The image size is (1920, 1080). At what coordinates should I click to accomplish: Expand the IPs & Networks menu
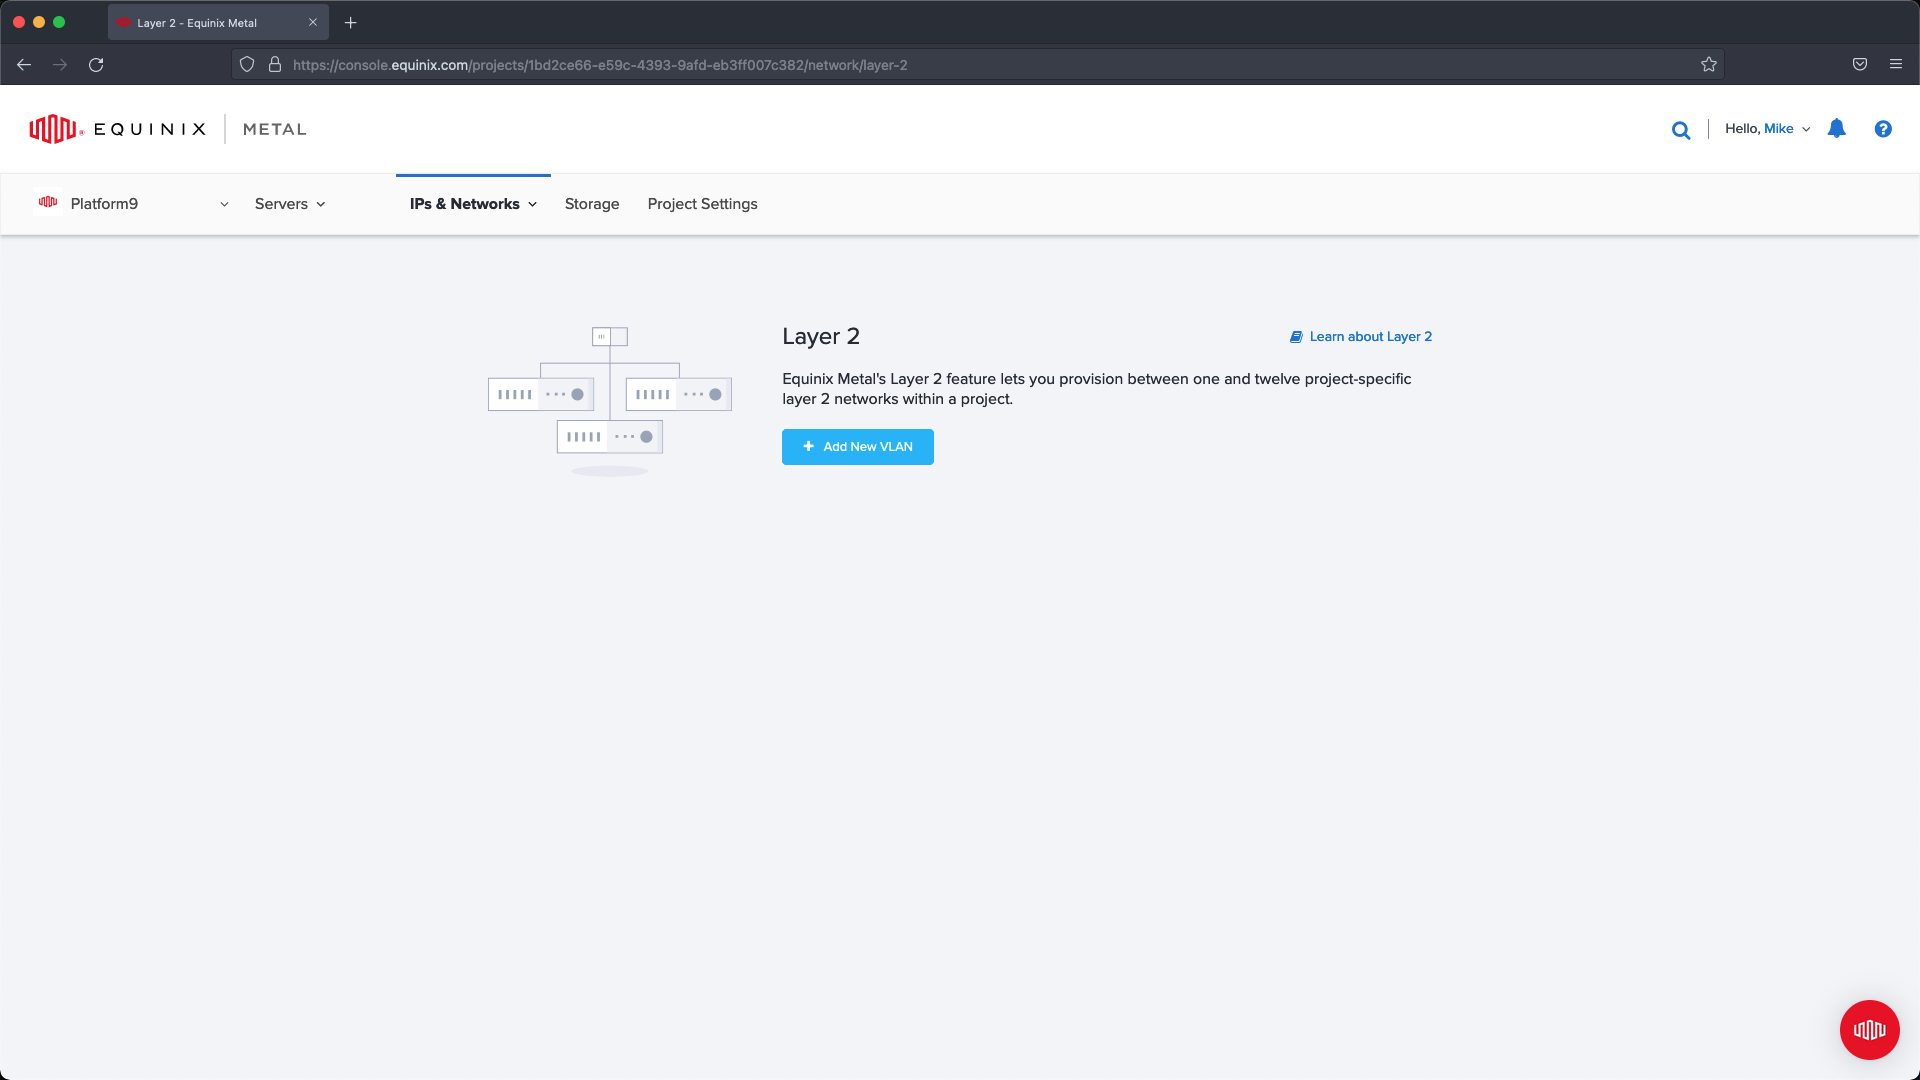pos(473,204)
